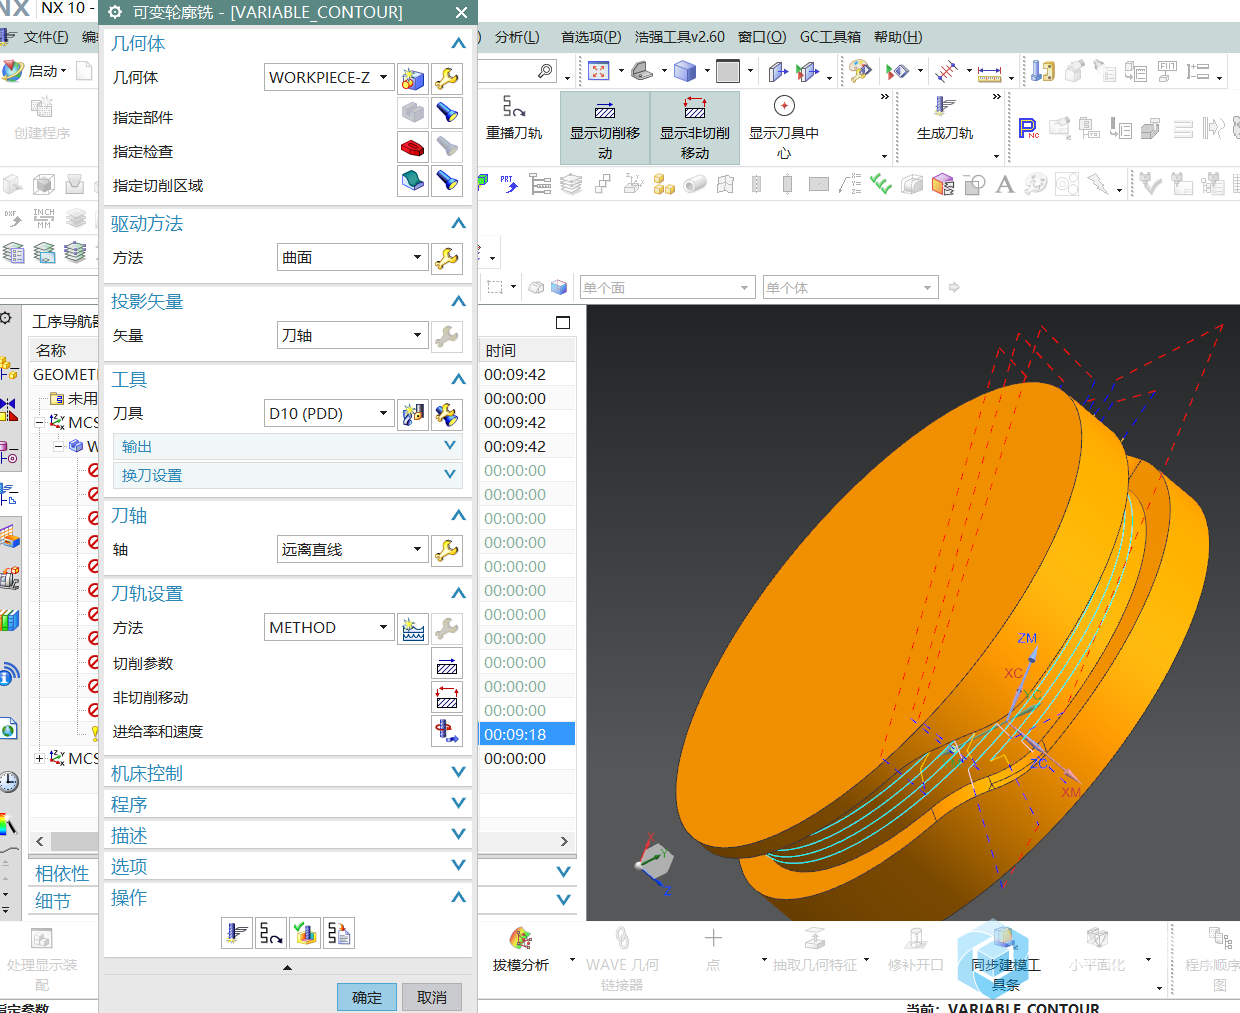
Task: Click replay tool path ribbon button
Action: click(514, 119)
